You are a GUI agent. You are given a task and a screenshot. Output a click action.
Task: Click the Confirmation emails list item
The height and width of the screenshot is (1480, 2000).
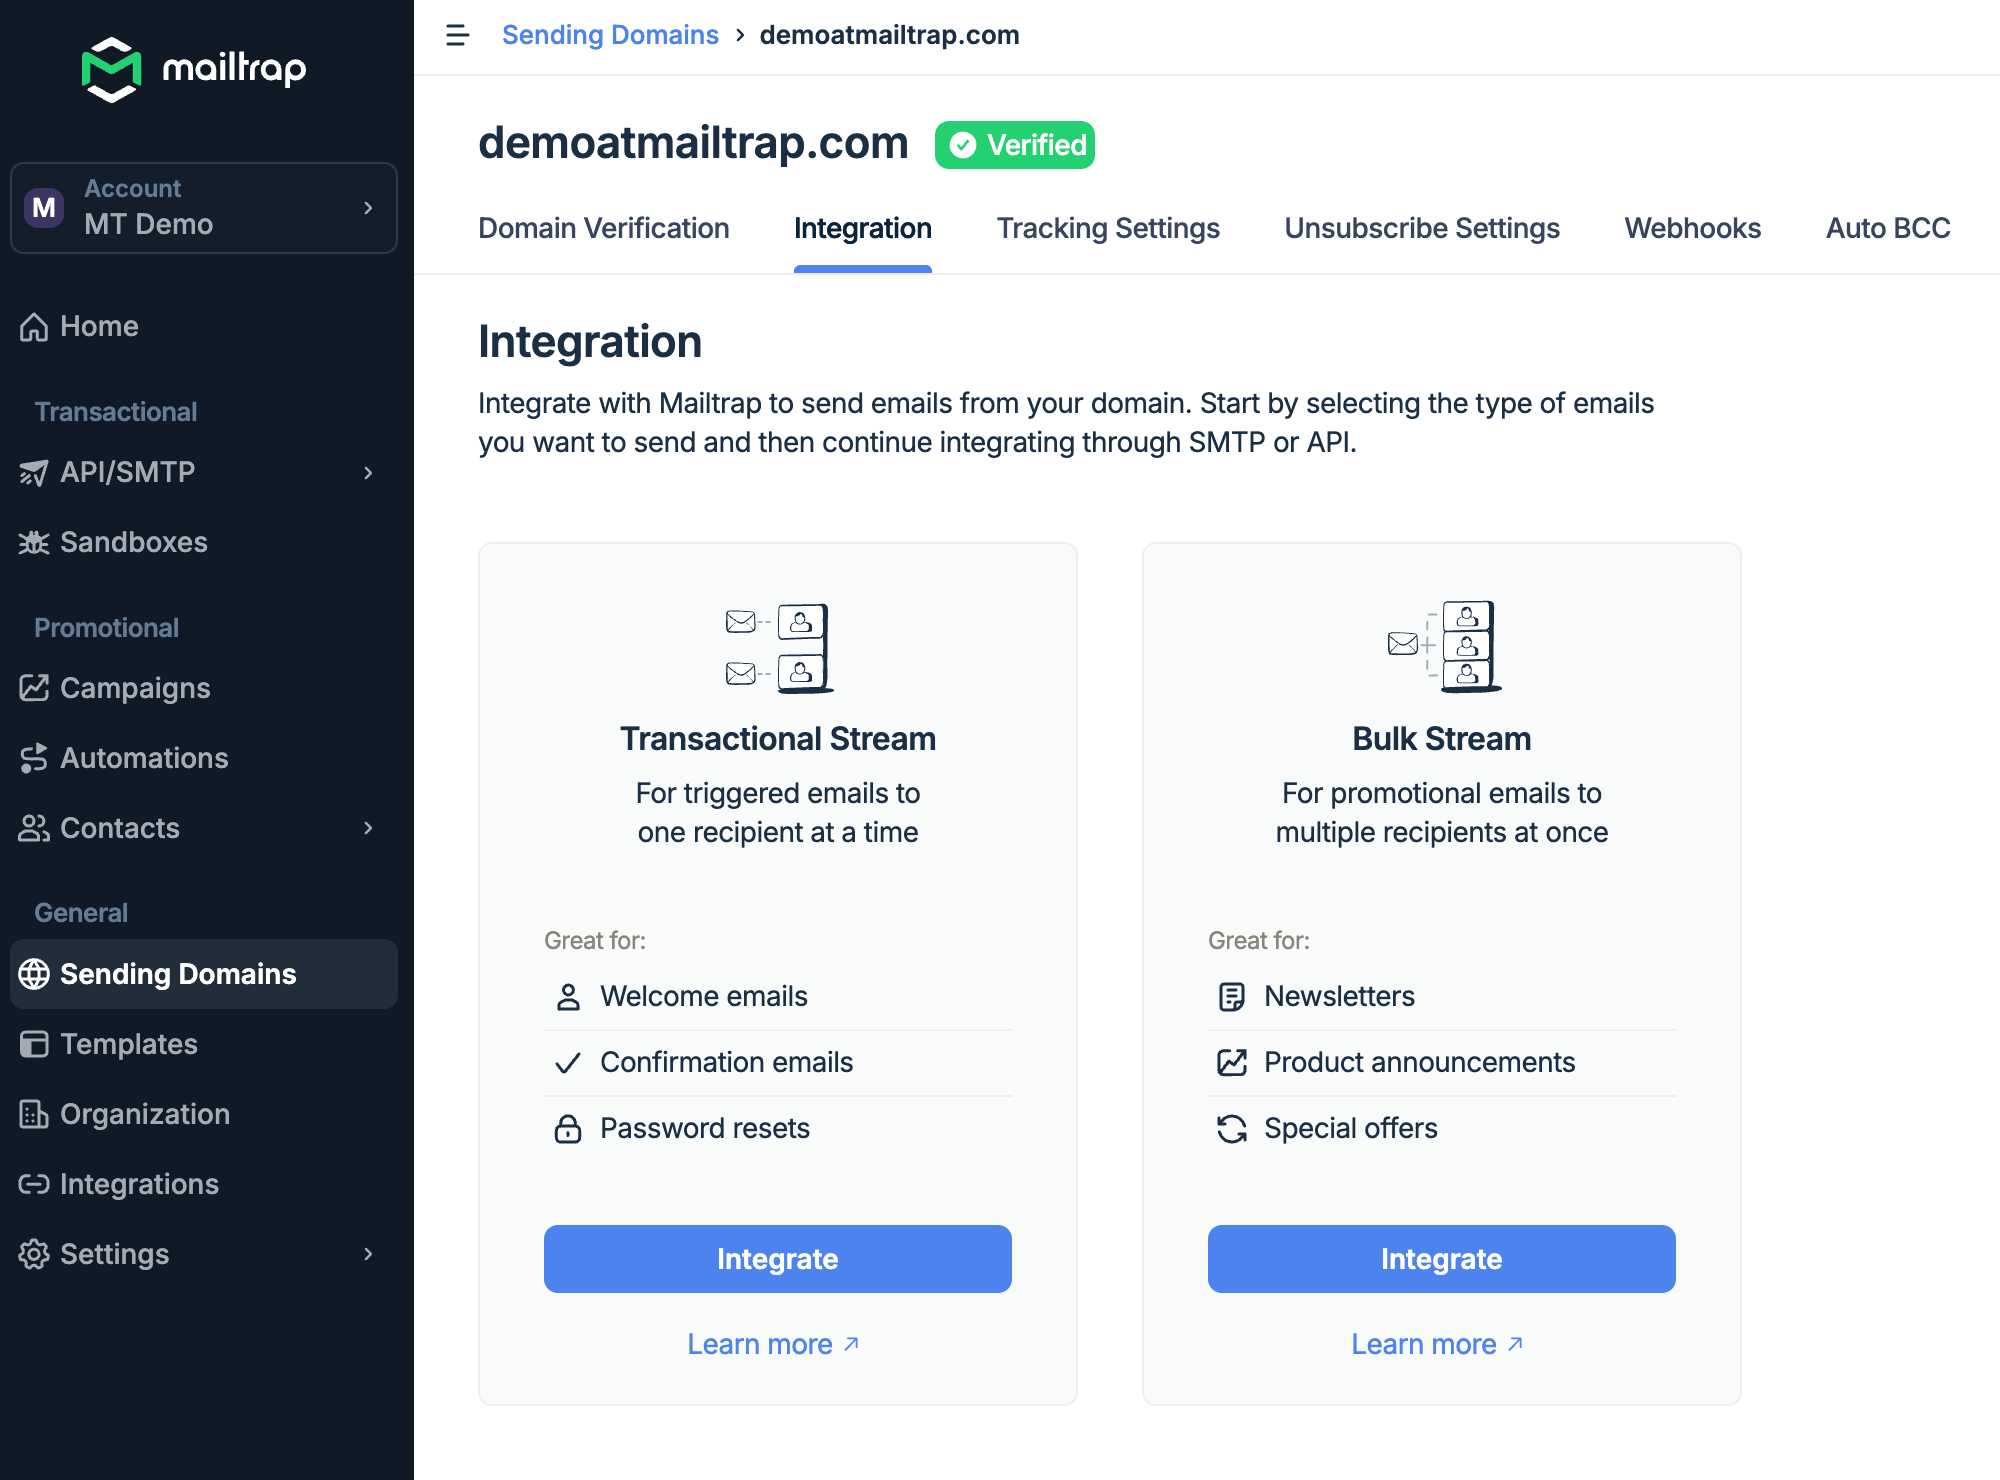778,1063
